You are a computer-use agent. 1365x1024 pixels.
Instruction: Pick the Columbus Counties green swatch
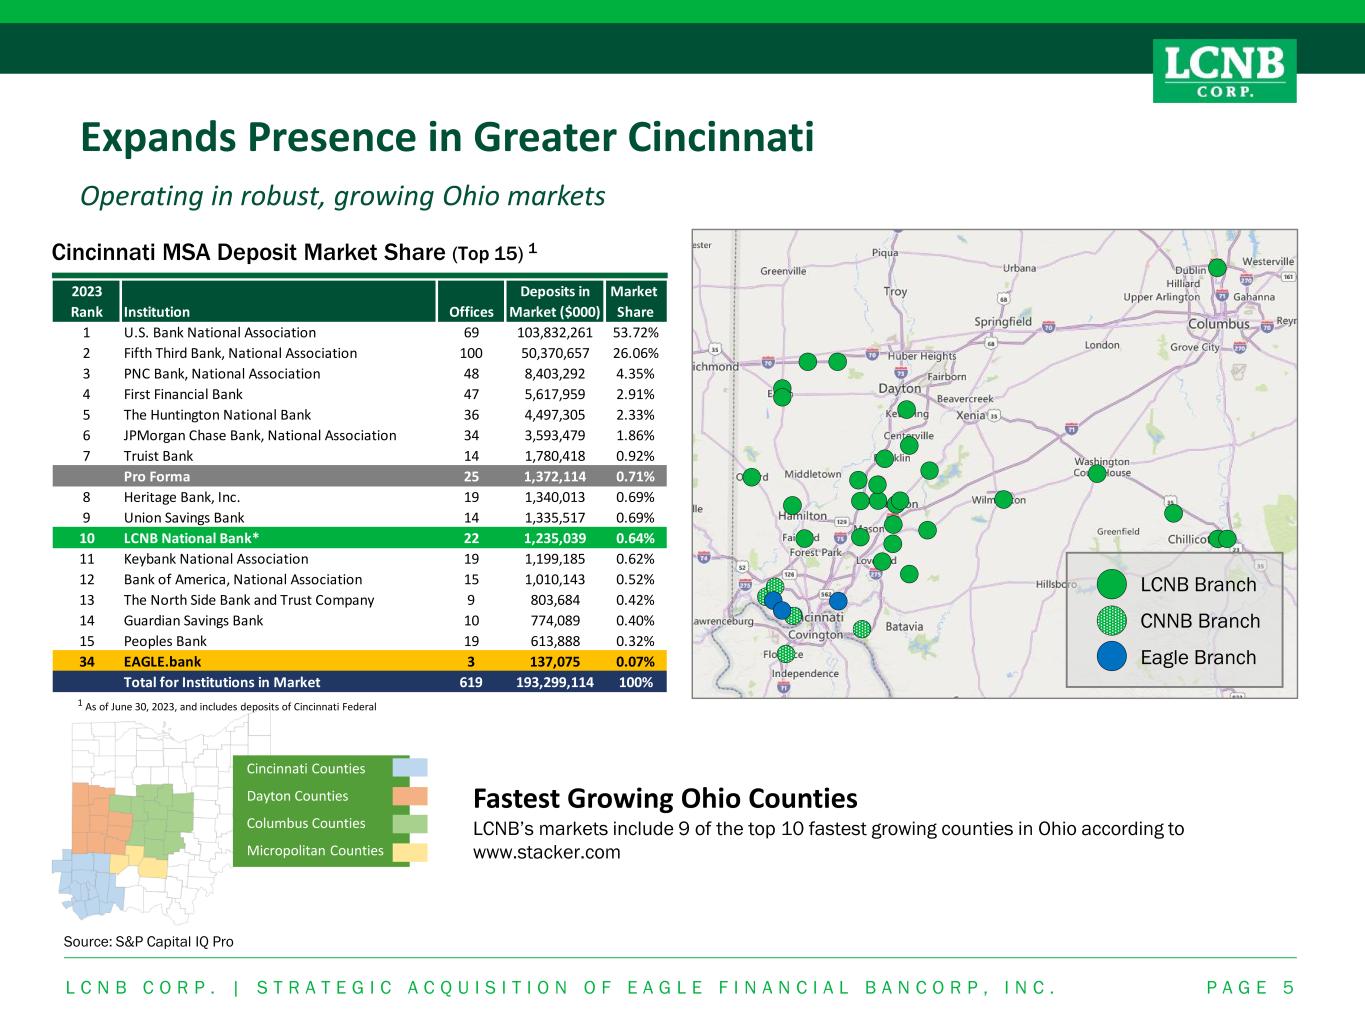point(410,824)
